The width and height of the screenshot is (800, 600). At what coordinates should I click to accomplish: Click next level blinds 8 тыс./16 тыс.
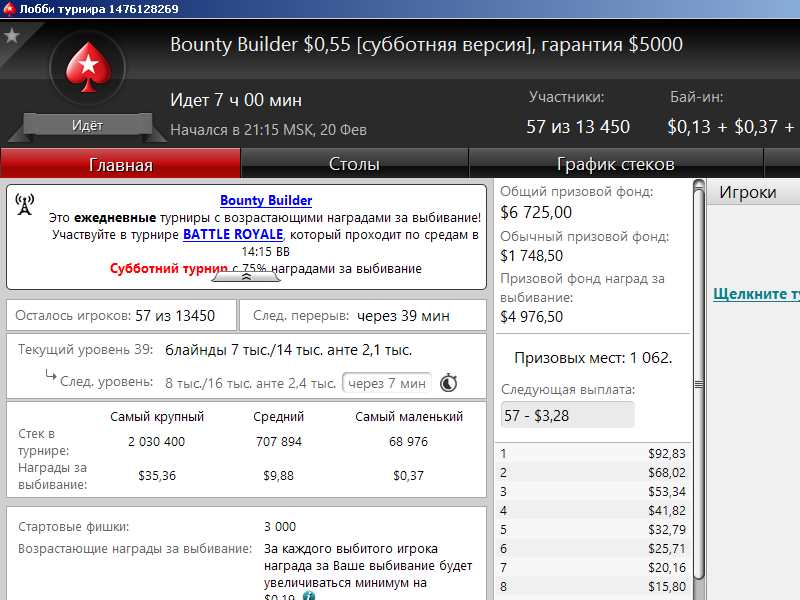[x=251, y=383]
